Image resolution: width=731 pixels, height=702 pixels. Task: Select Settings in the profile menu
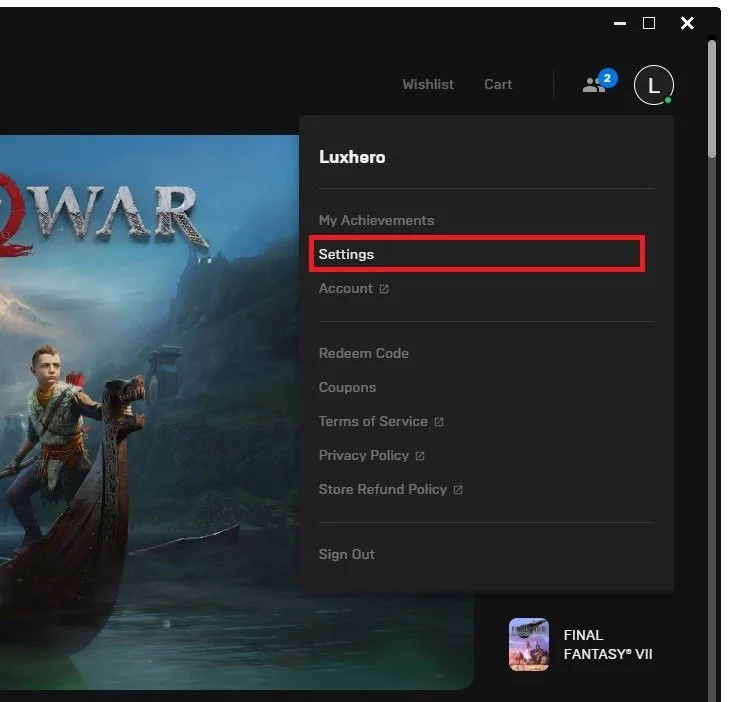click(x=477, y=254)
